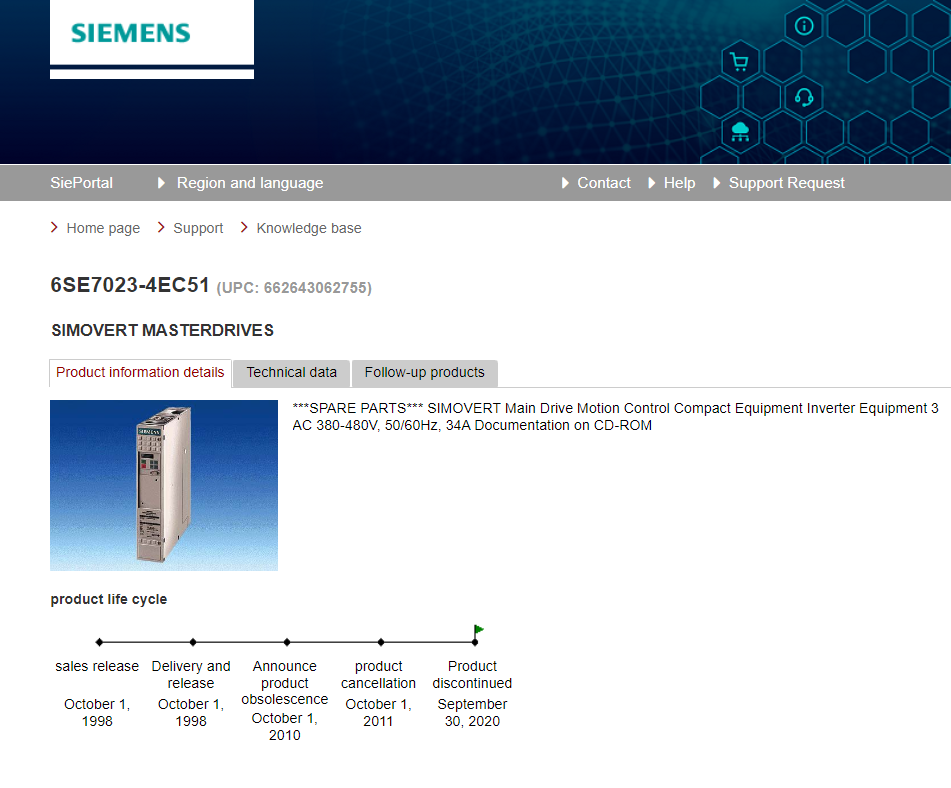Viewport: 951px width, 788px height.
Task: Go to Knowledge base breadcrumb
Action: pos(308,228)
